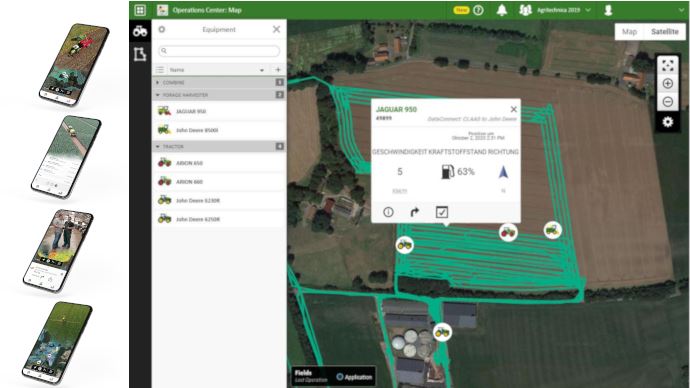Select ARION 650 in equipment list

(x=219, y=163)
